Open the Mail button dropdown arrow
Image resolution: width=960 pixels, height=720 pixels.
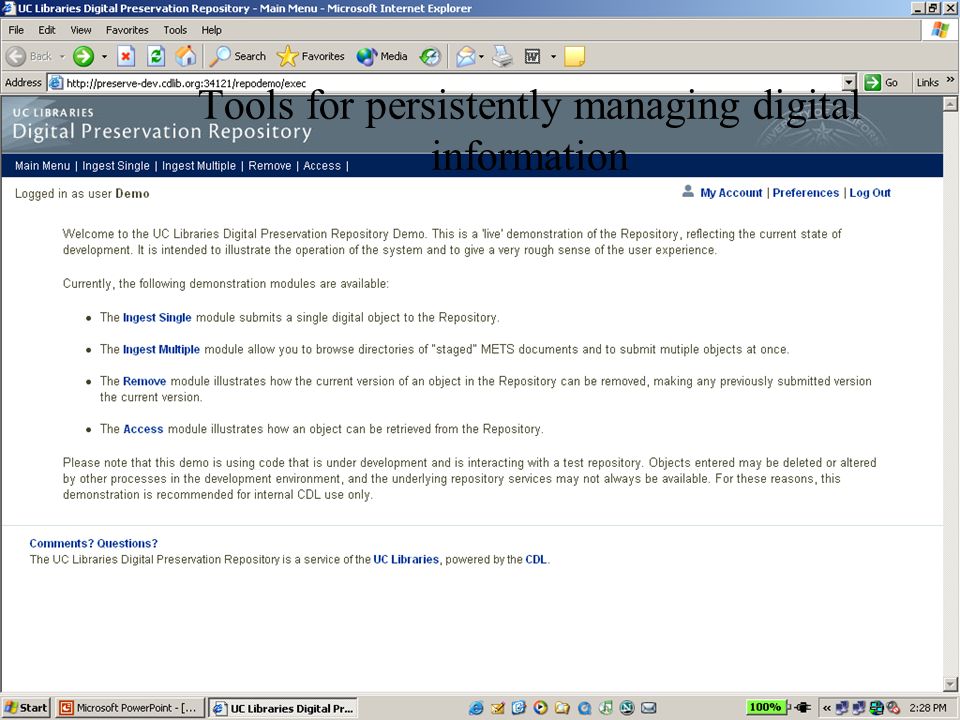pos(481,56)
